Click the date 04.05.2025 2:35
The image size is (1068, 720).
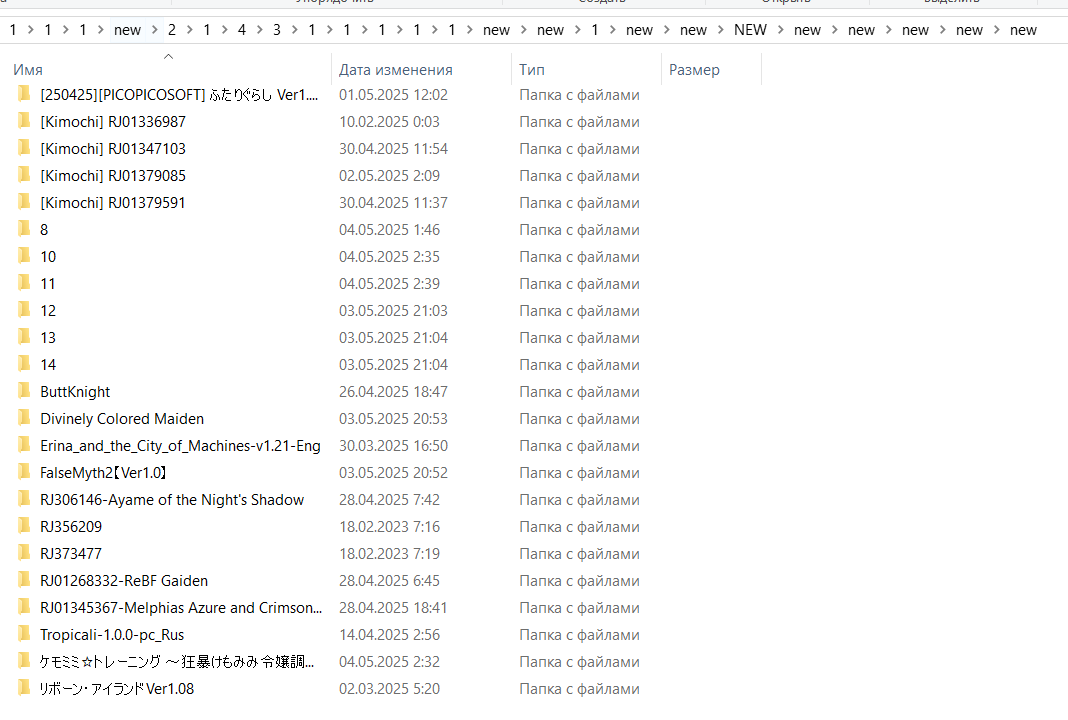390,257
